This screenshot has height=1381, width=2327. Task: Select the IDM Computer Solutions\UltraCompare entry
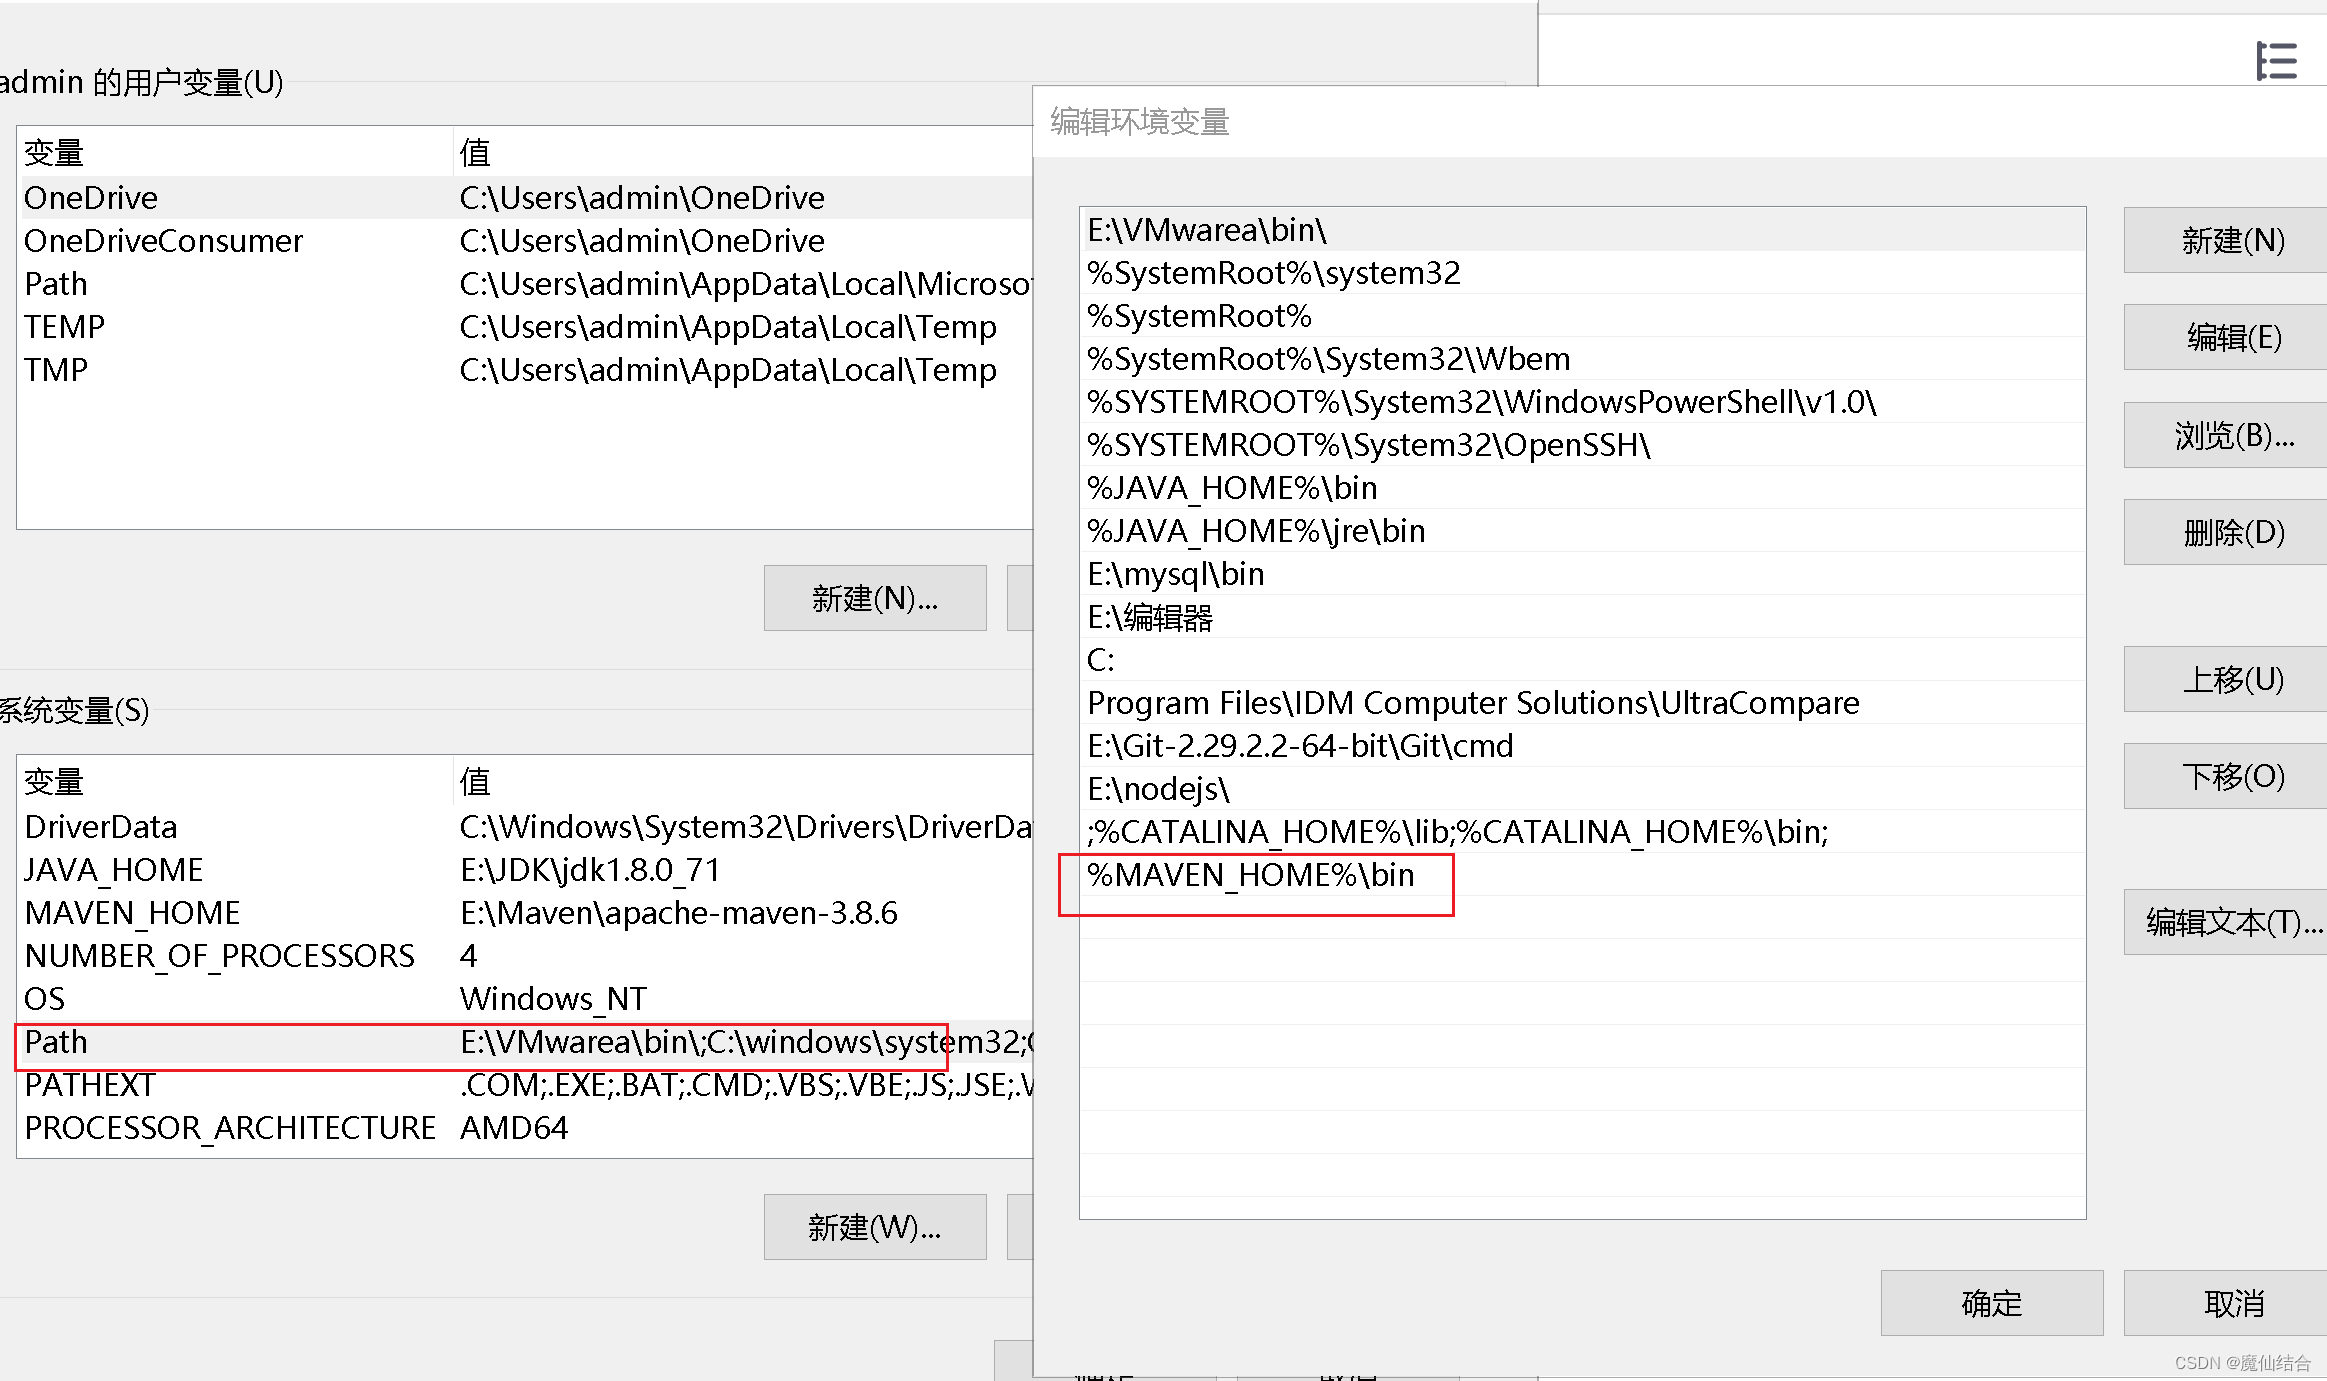click(1583, 703)
